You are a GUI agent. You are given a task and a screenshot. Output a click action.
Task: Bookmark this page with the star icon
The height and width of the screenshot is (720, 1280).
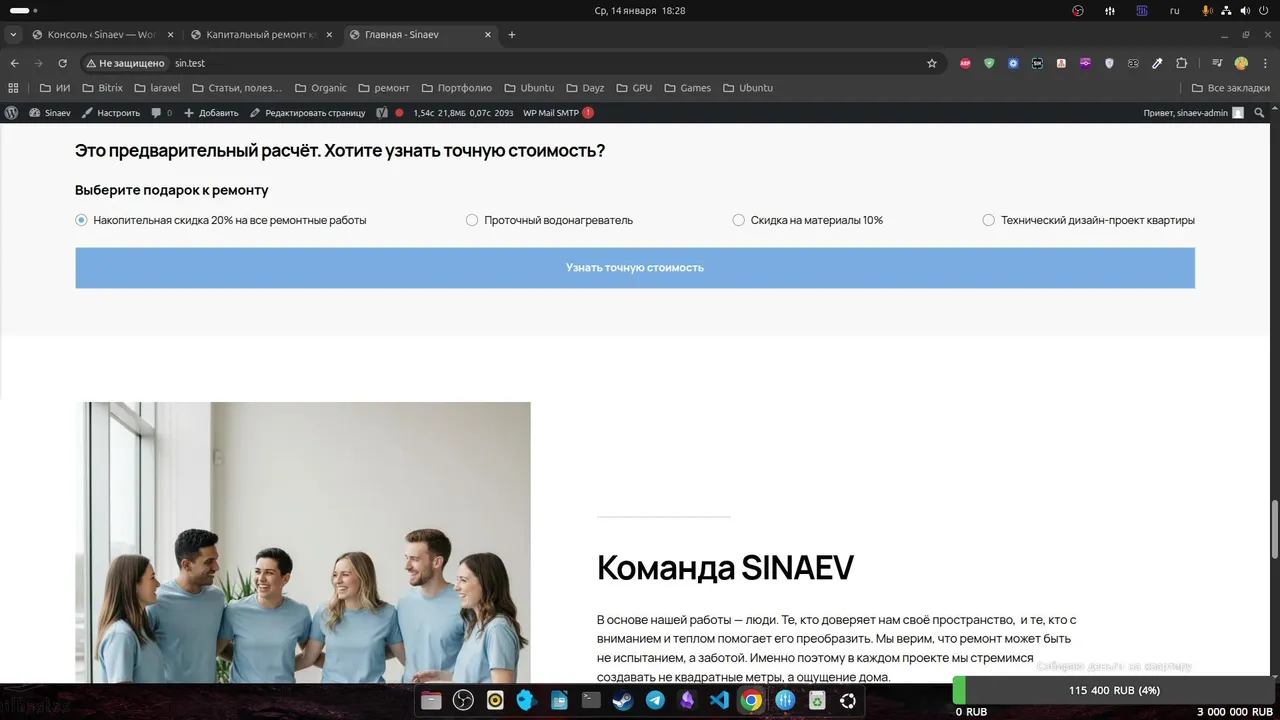tap(932, 63)
